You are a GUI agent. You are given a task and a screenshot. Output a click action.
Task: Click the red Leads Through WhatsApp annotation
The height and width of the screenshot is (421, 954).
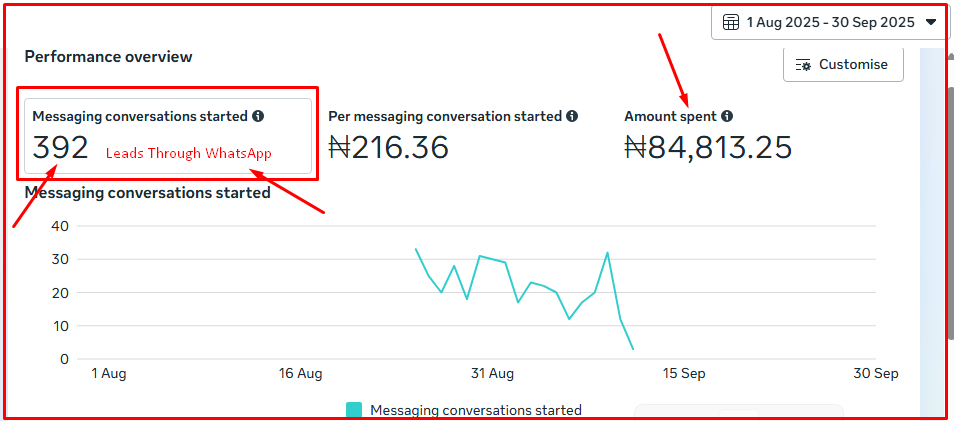[x=189, y=153]
